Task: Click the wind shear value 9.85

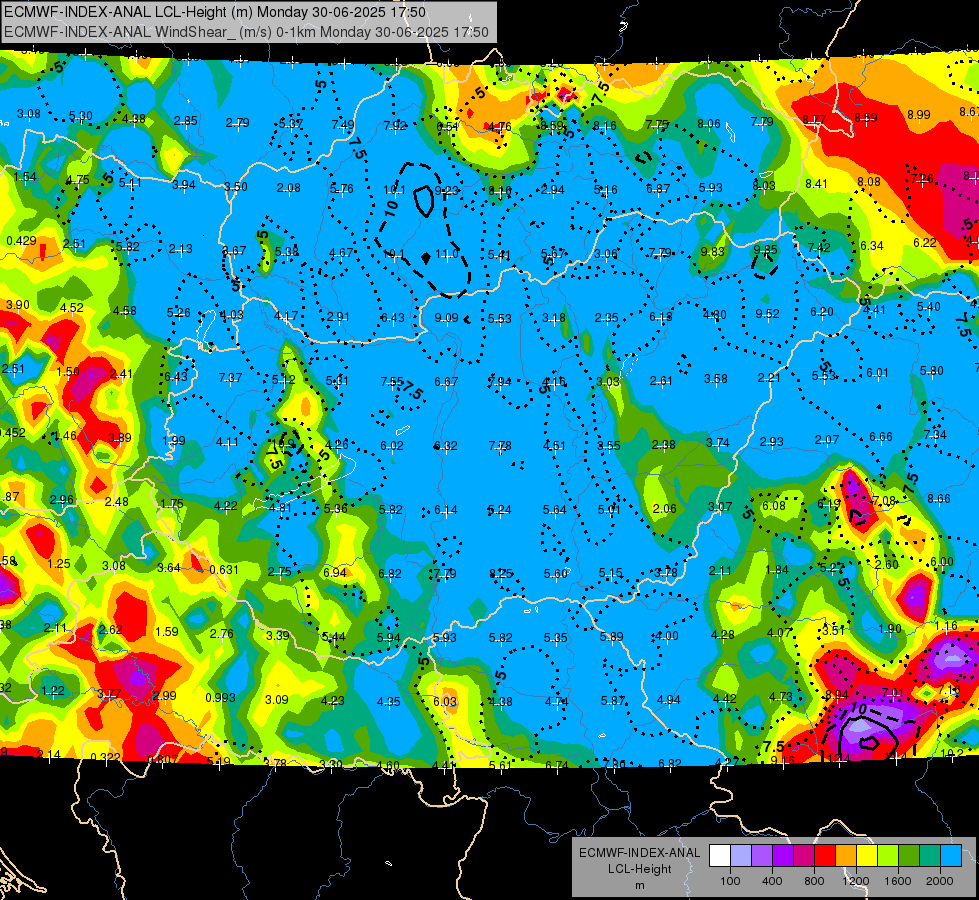Action: point(765,250)
